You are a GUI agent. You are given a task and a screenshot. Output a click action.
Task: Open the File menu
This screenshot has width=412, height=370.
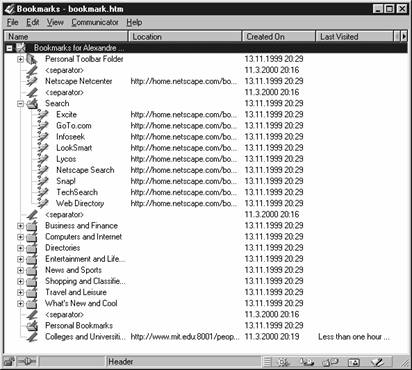point(13,22)
